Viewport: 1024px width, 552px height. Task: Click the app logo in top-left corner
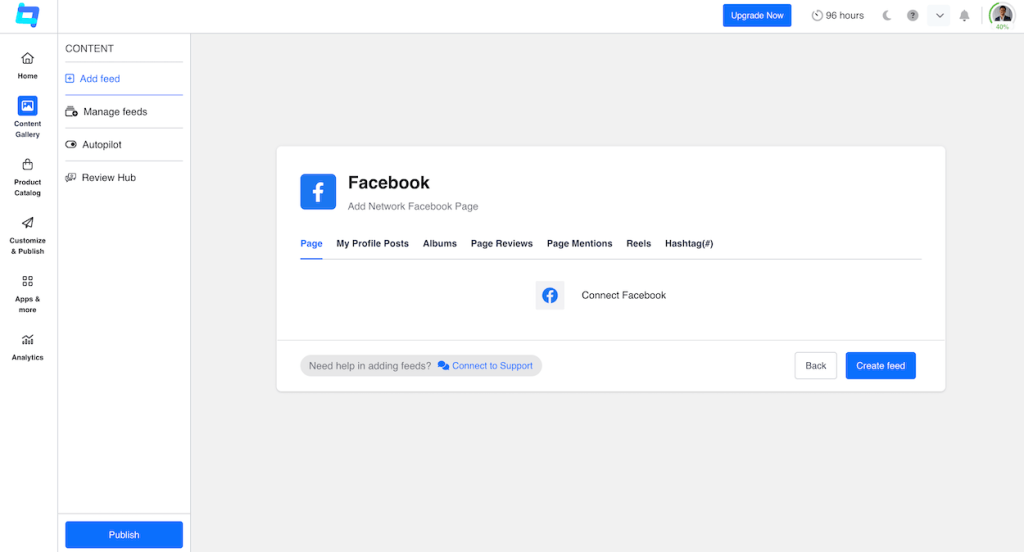[x=27, y=15]
